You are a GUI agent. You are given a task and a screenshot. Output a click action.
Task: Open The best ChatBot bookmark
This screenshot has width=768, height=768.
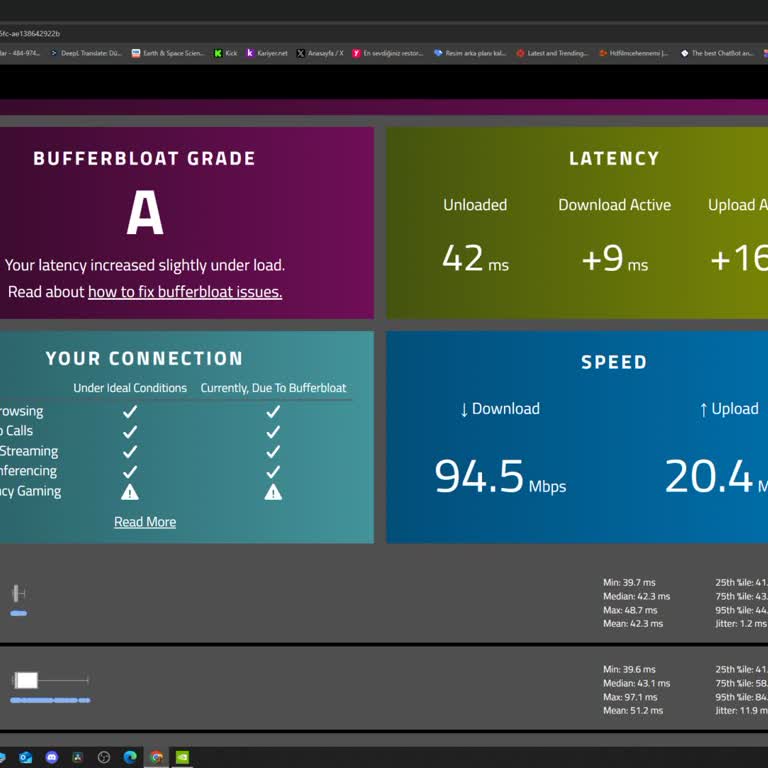click(x=716, y=53)
